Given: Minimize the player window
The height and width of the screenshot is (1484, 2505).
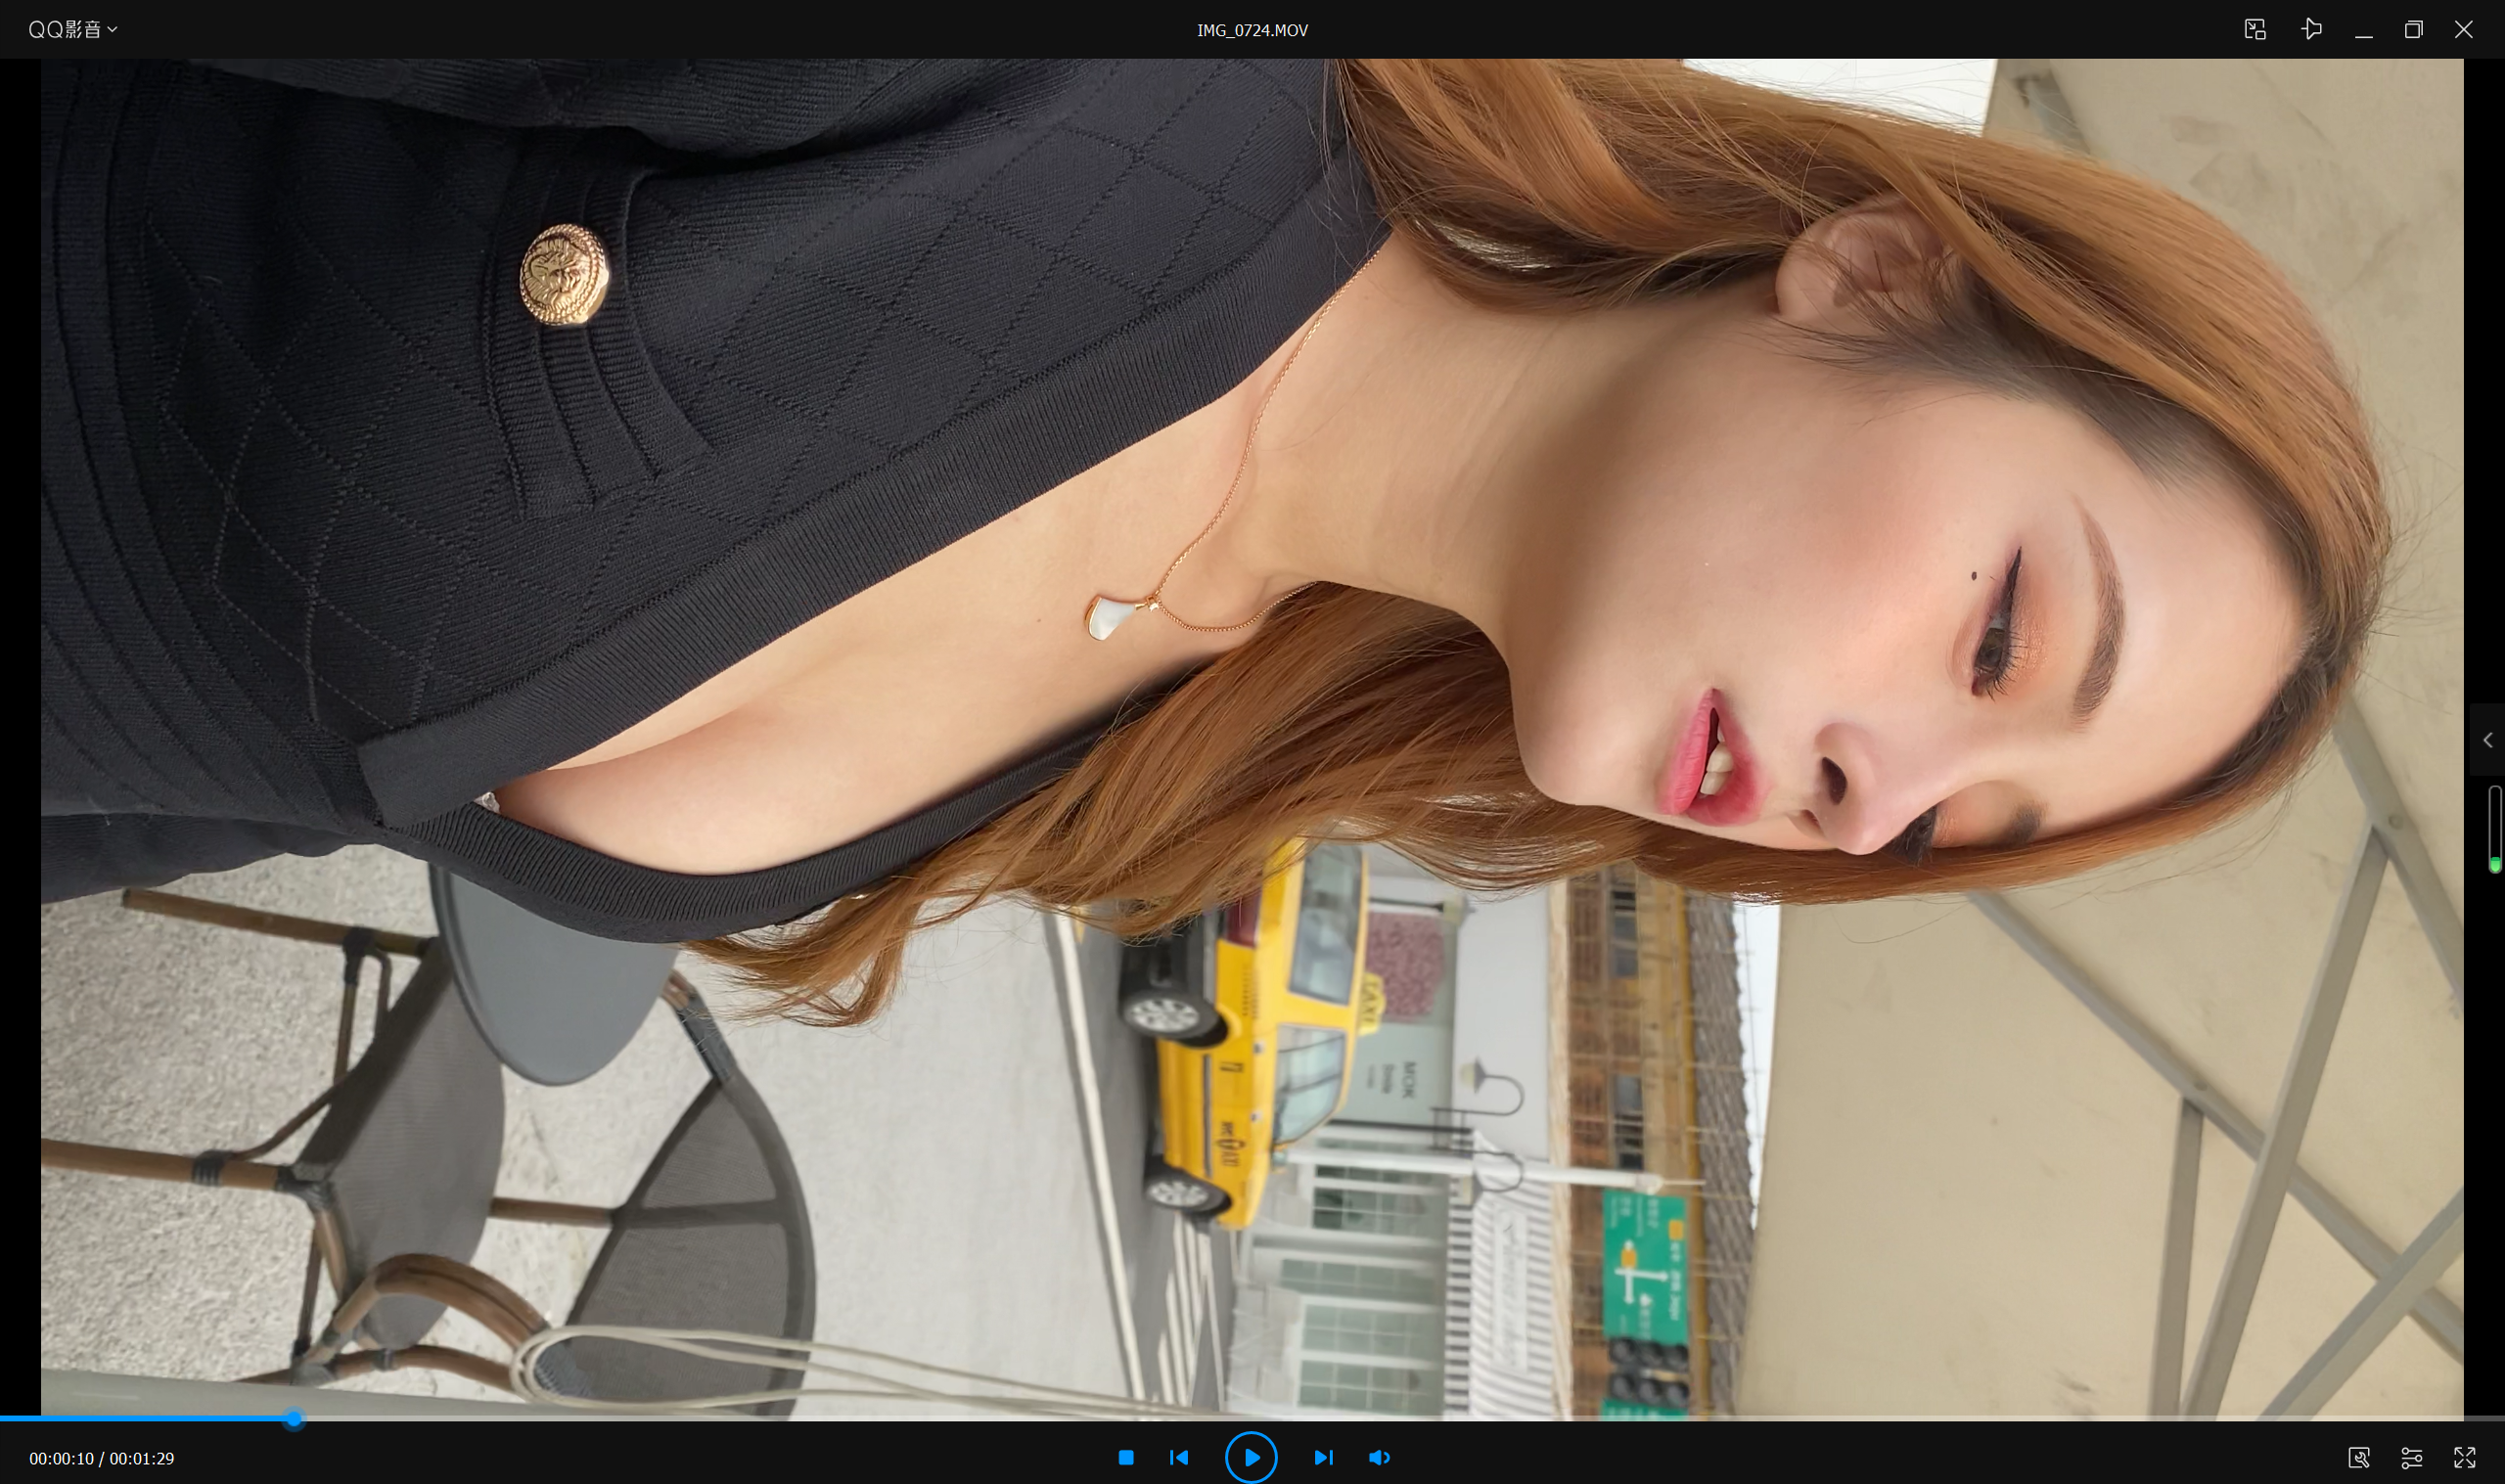Looking at the screenshot, I should (x=2364, y=30).
